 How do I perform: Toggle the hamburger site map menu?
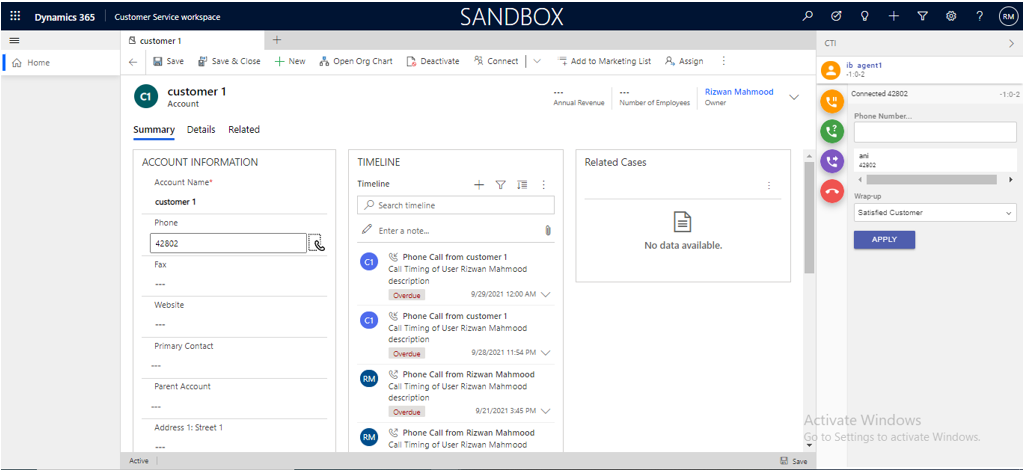point(14,41)
